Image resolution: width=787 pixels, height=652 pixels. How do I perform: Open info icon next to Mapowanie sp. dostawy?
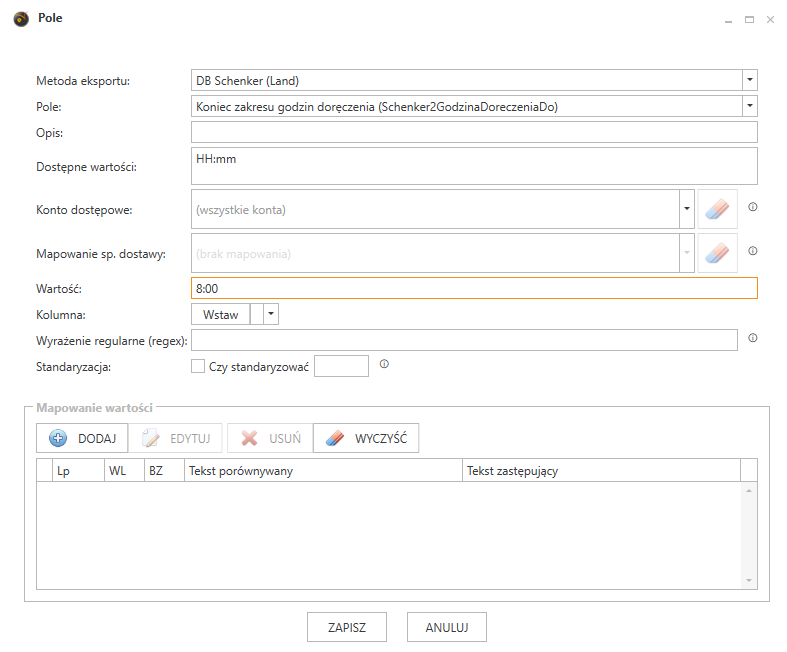pyautogui.click(x=752, y=251)
